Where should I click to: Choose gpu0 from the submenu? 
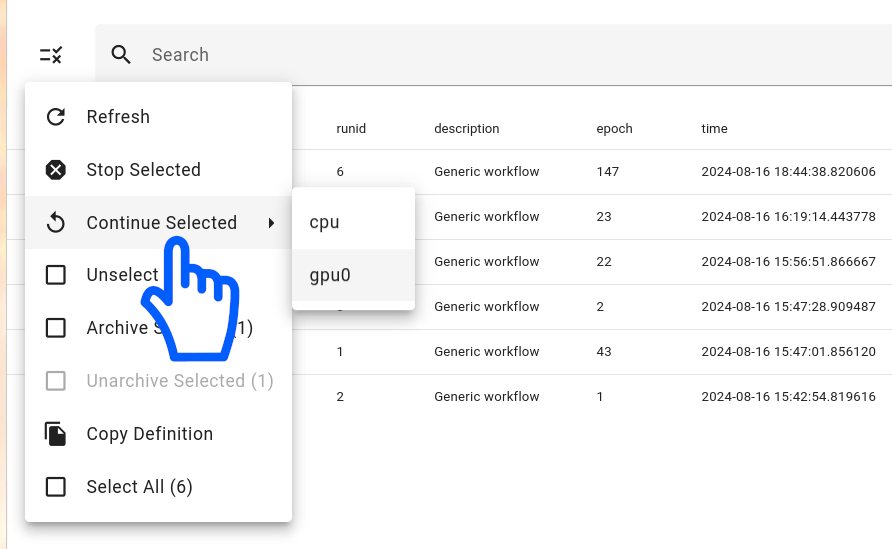[330, 275]
